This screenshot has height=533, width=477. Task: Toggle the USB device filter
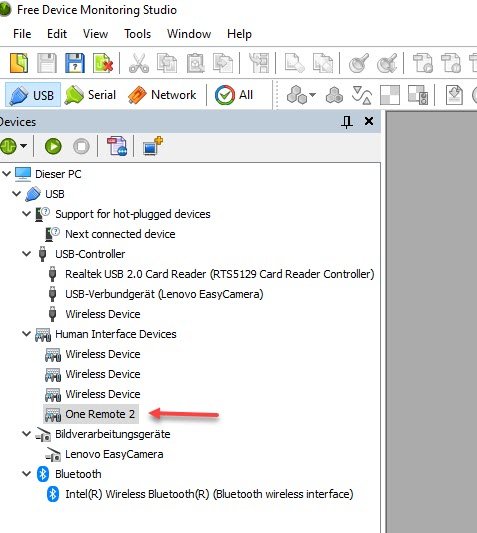pyautogui.click(x=33, y=95)
